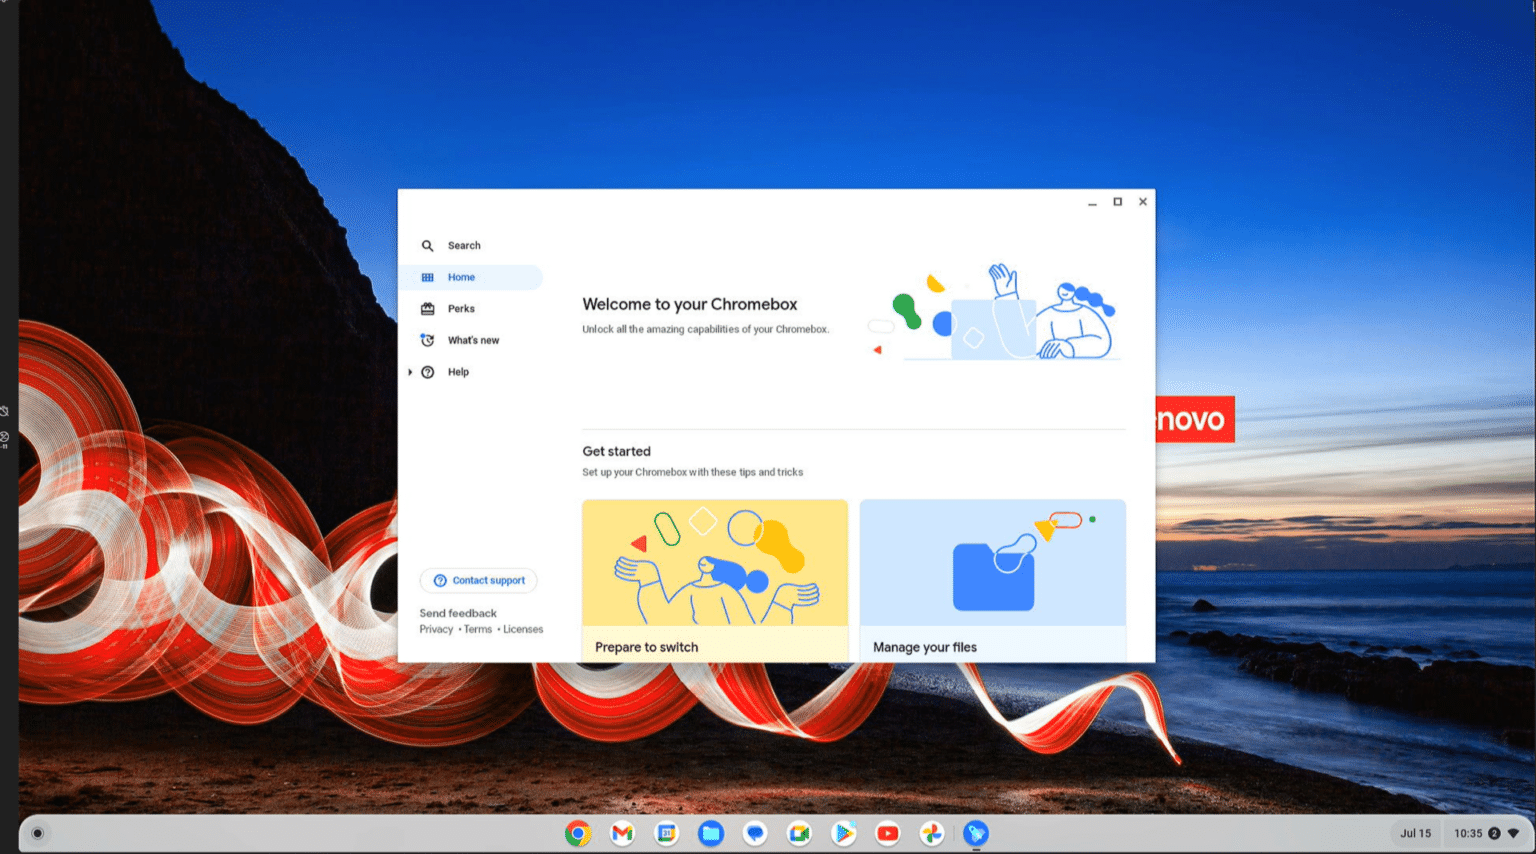This screenshot has width=1536, height=854.
Task: Open the launcher circle button
Action: tap(37, 833)
